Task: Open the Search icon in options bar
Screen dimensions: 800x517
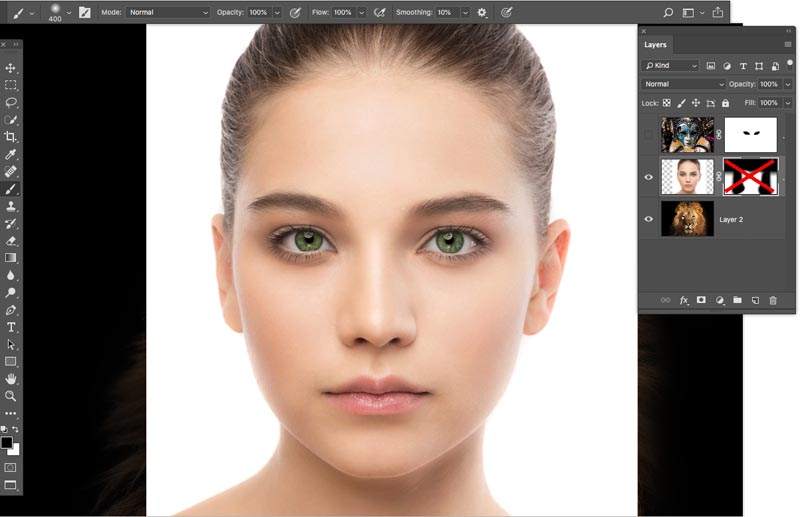Action: click(x=668, y=12)
